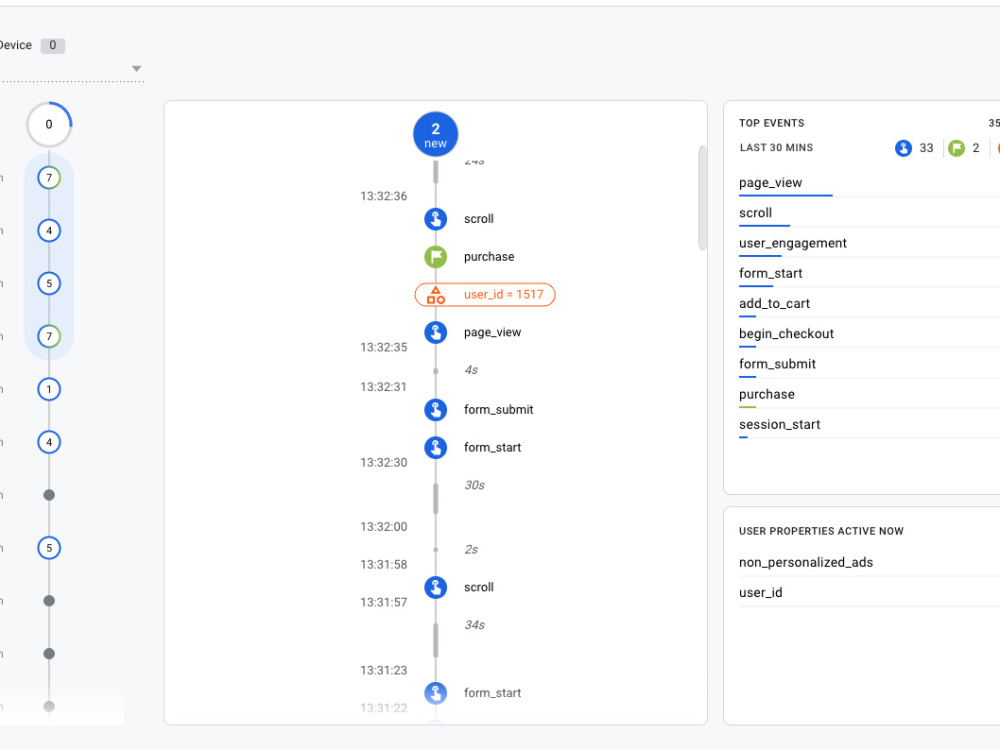Select the 4-event minute bubble directly below the 1 bubble
This screenshot has height=750, width=1000.
[x=49, y=443]
